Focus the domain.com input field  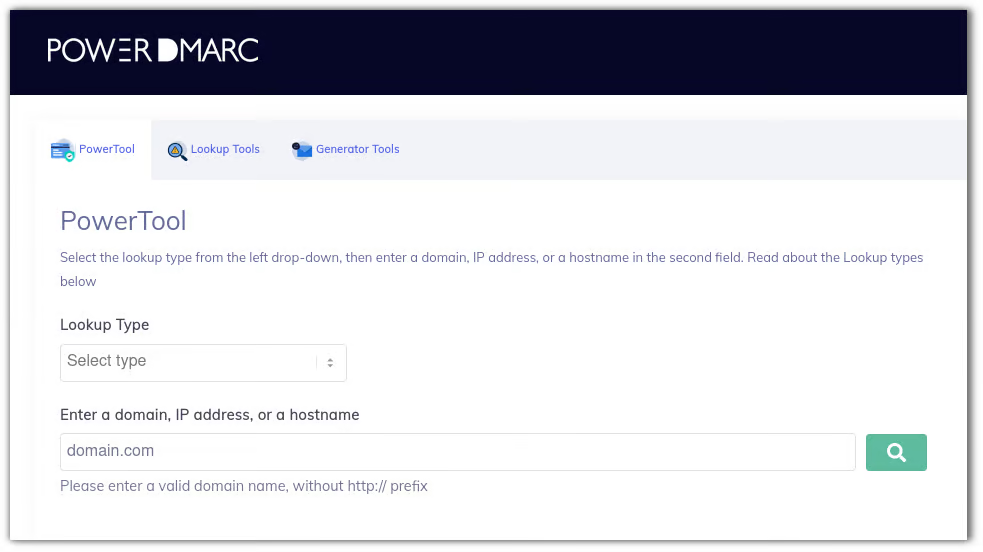click(458, 452)
